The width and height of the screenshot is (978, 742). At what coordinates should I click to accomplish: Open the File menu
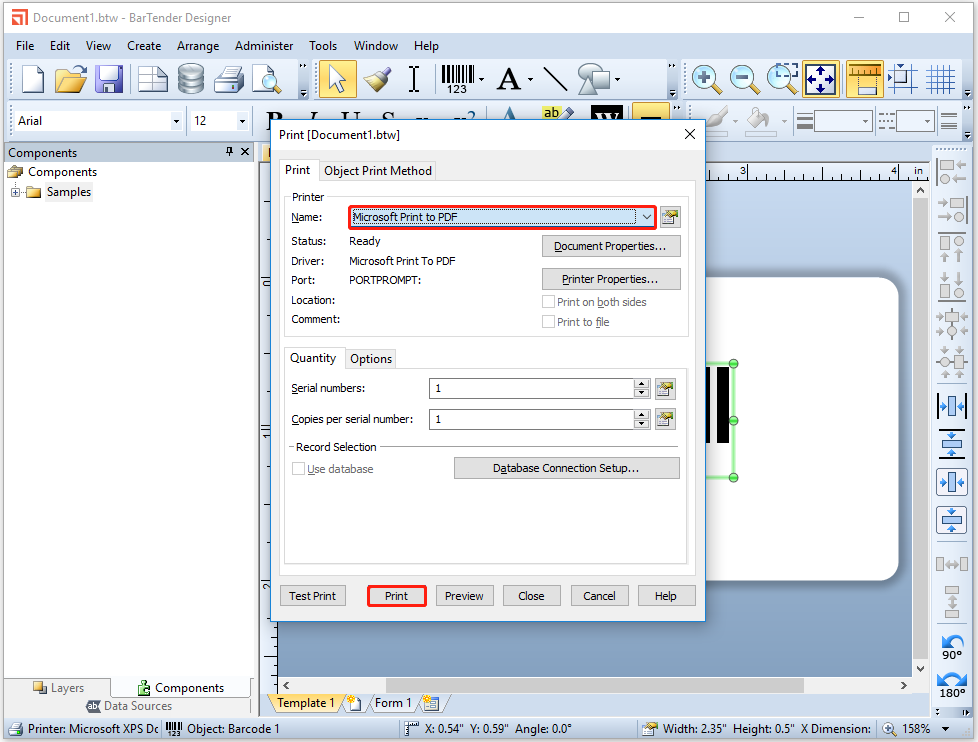(25, 46)
